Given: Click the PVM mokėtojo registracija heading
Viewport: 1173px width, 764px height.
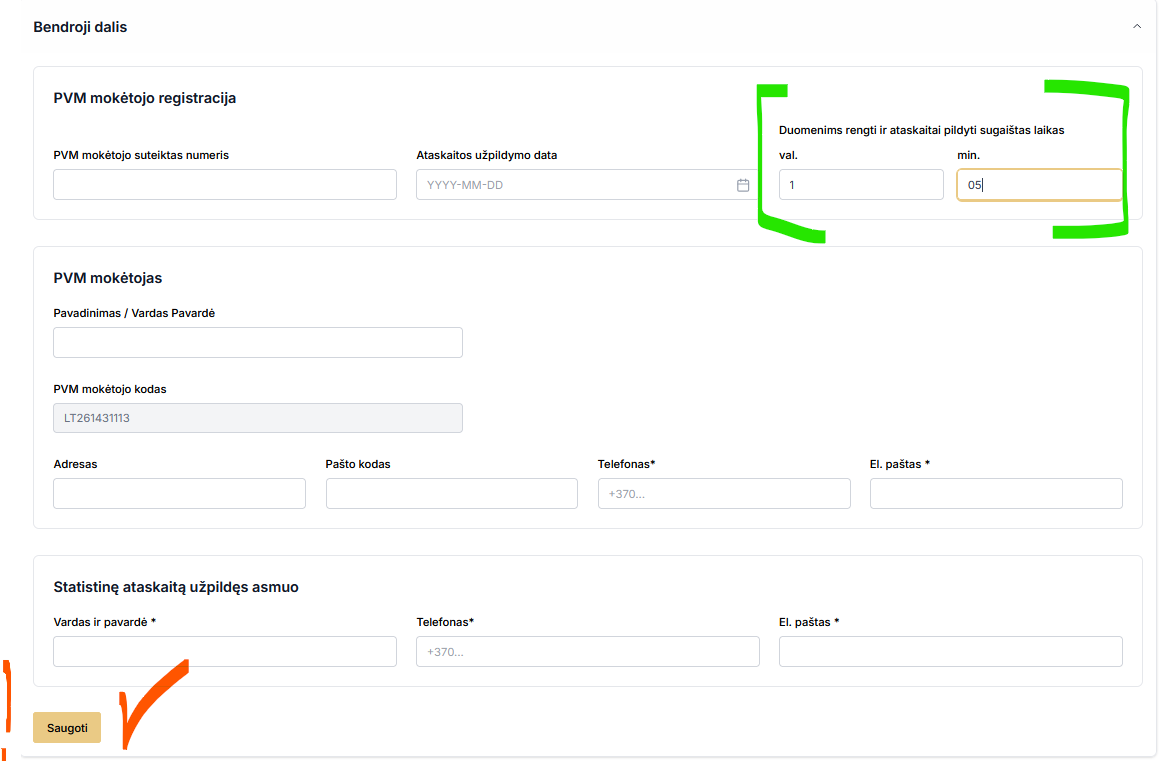Looking at the screenshot, I should click(144, 98).
